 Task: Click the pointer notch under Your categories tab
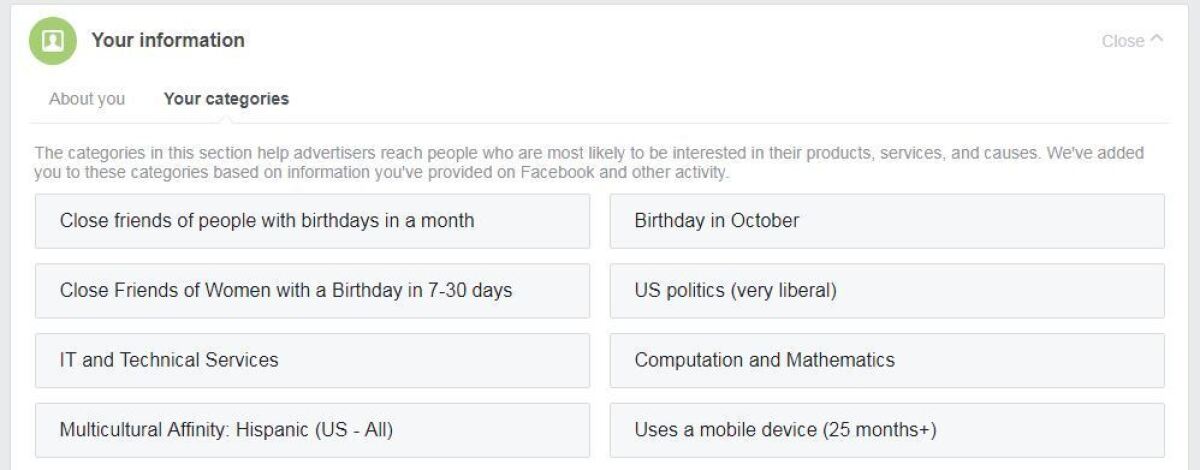pyautogui.click(x=226, y=120)
